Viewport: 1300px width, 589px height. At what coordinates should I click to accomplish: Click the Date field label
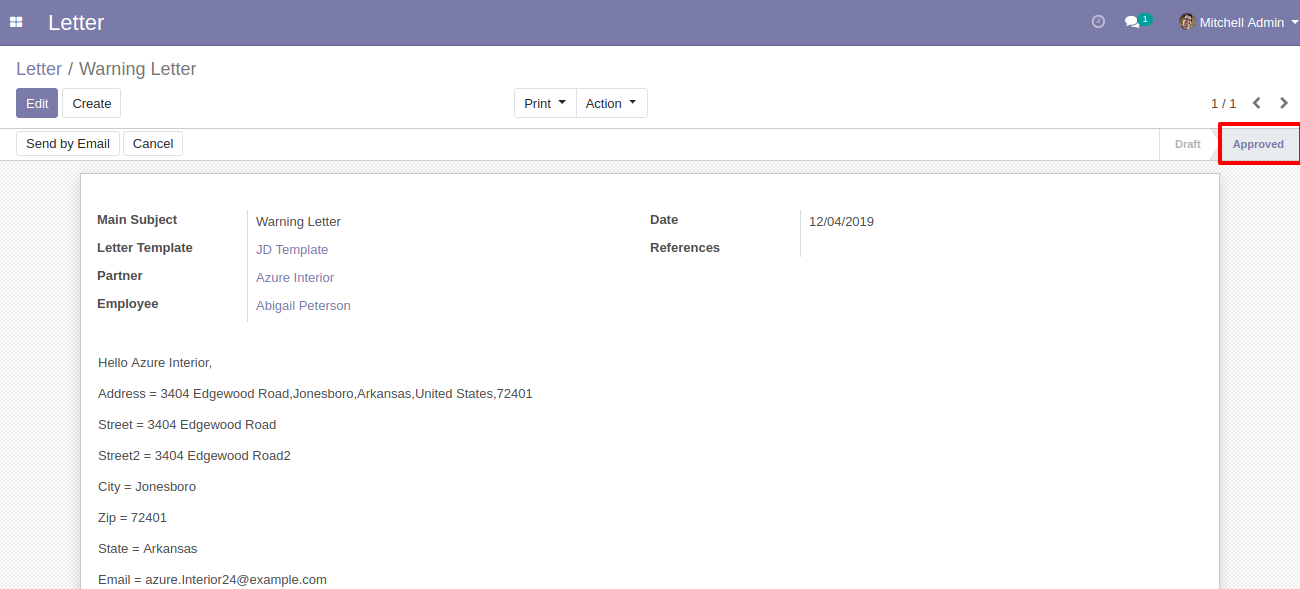[664, 220]
